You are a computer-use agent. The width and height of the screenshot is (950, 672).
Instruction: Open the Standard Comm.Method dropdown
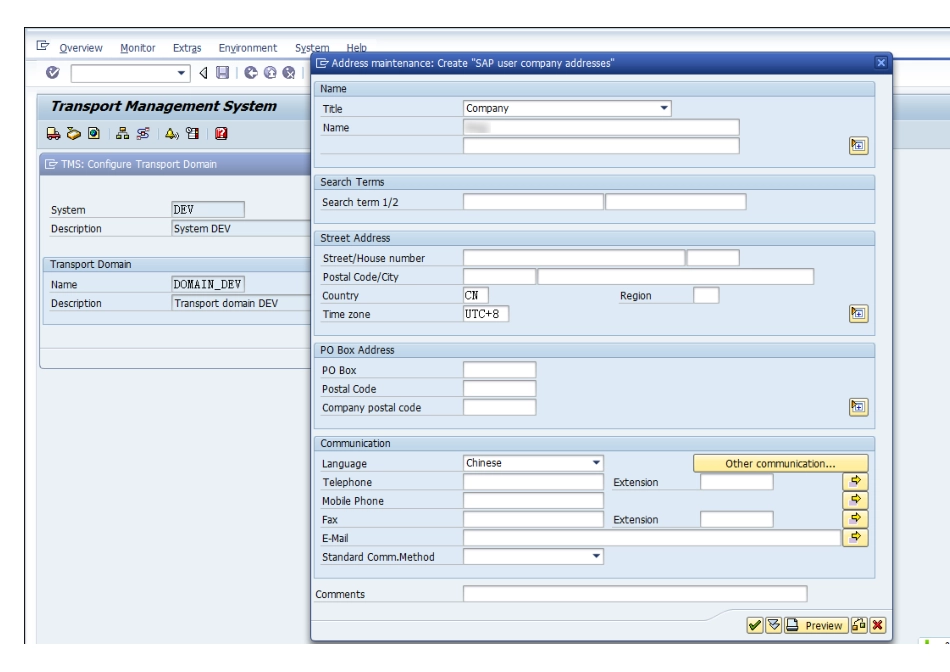click(596, 556)
